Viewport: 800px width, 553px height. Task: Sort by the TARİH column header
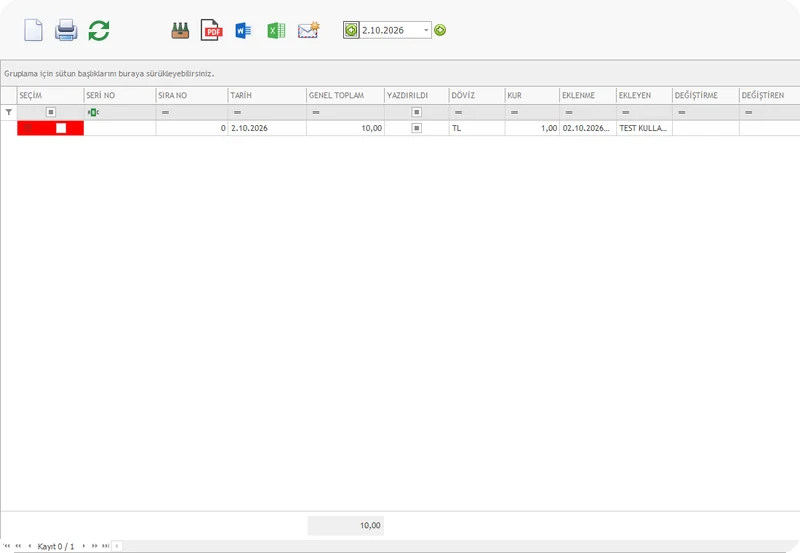(x=267, y=95)
